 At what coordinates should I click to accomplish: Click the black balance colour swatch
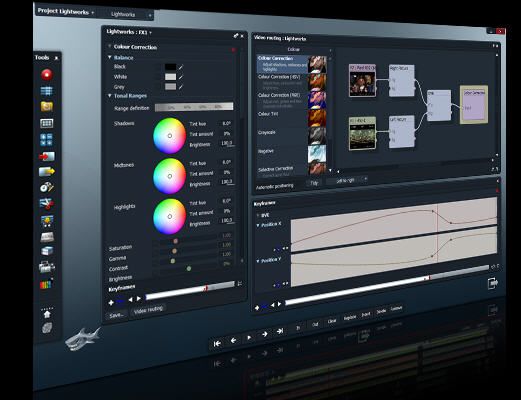pos(170,67)
